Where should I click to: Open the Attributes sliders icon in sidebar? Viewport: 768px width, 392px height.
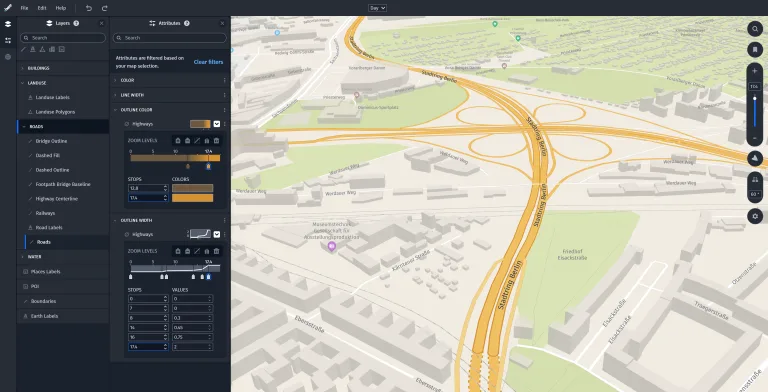tap(8, 41)
